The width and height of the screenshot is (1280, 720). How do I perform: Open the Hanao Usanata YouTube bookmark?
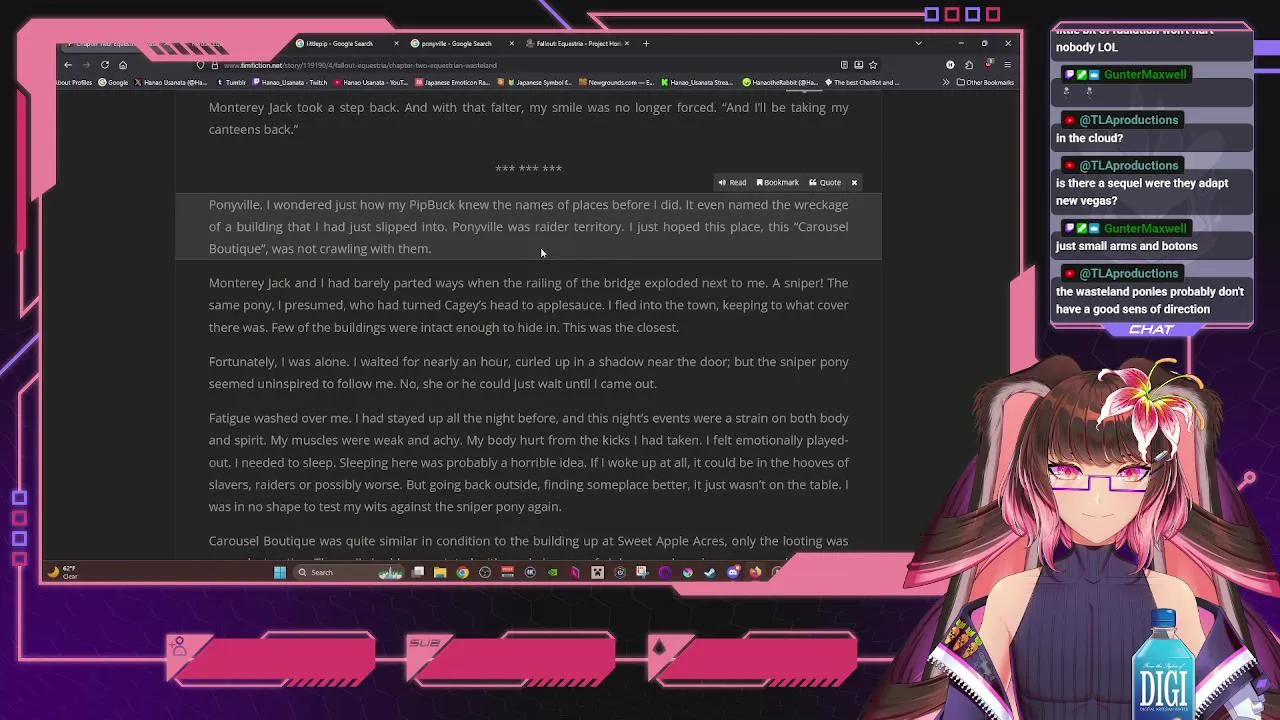pos(371,82)
